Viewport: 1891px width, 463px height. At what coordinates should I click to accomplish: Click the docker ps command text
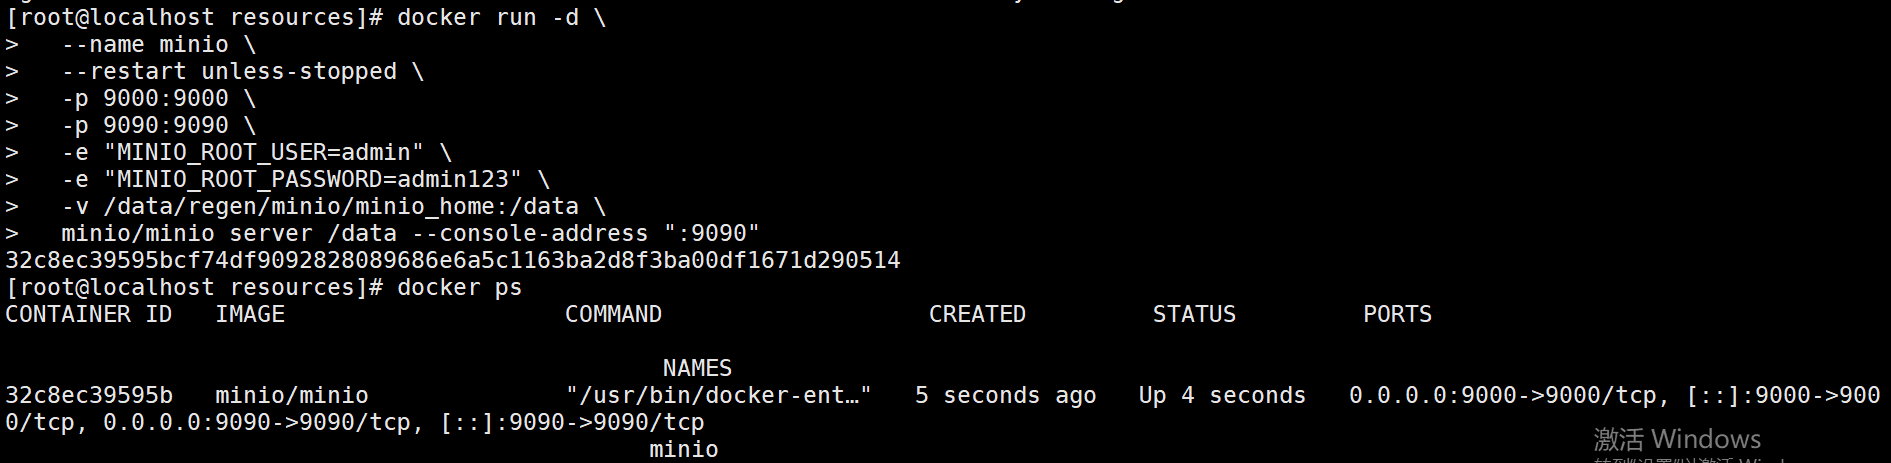(x=459, y=288)
